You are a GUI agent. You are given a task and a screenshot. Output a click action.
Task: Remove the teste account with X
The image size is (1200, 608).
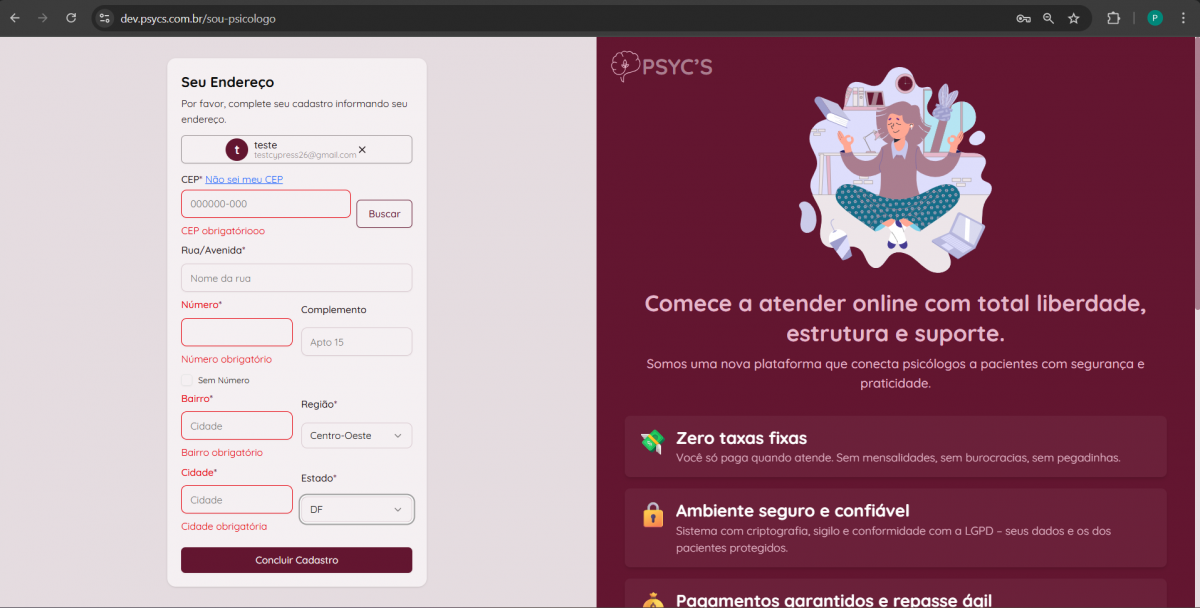(x=362, y=149)
